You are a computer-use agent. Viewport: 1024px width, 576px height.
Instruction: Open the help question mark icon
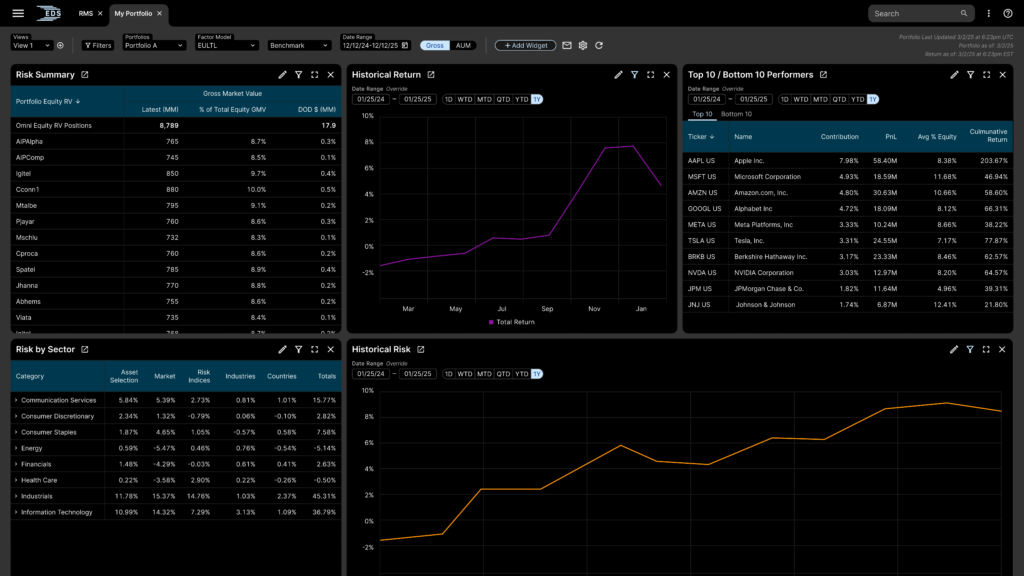coord(1008,13)
